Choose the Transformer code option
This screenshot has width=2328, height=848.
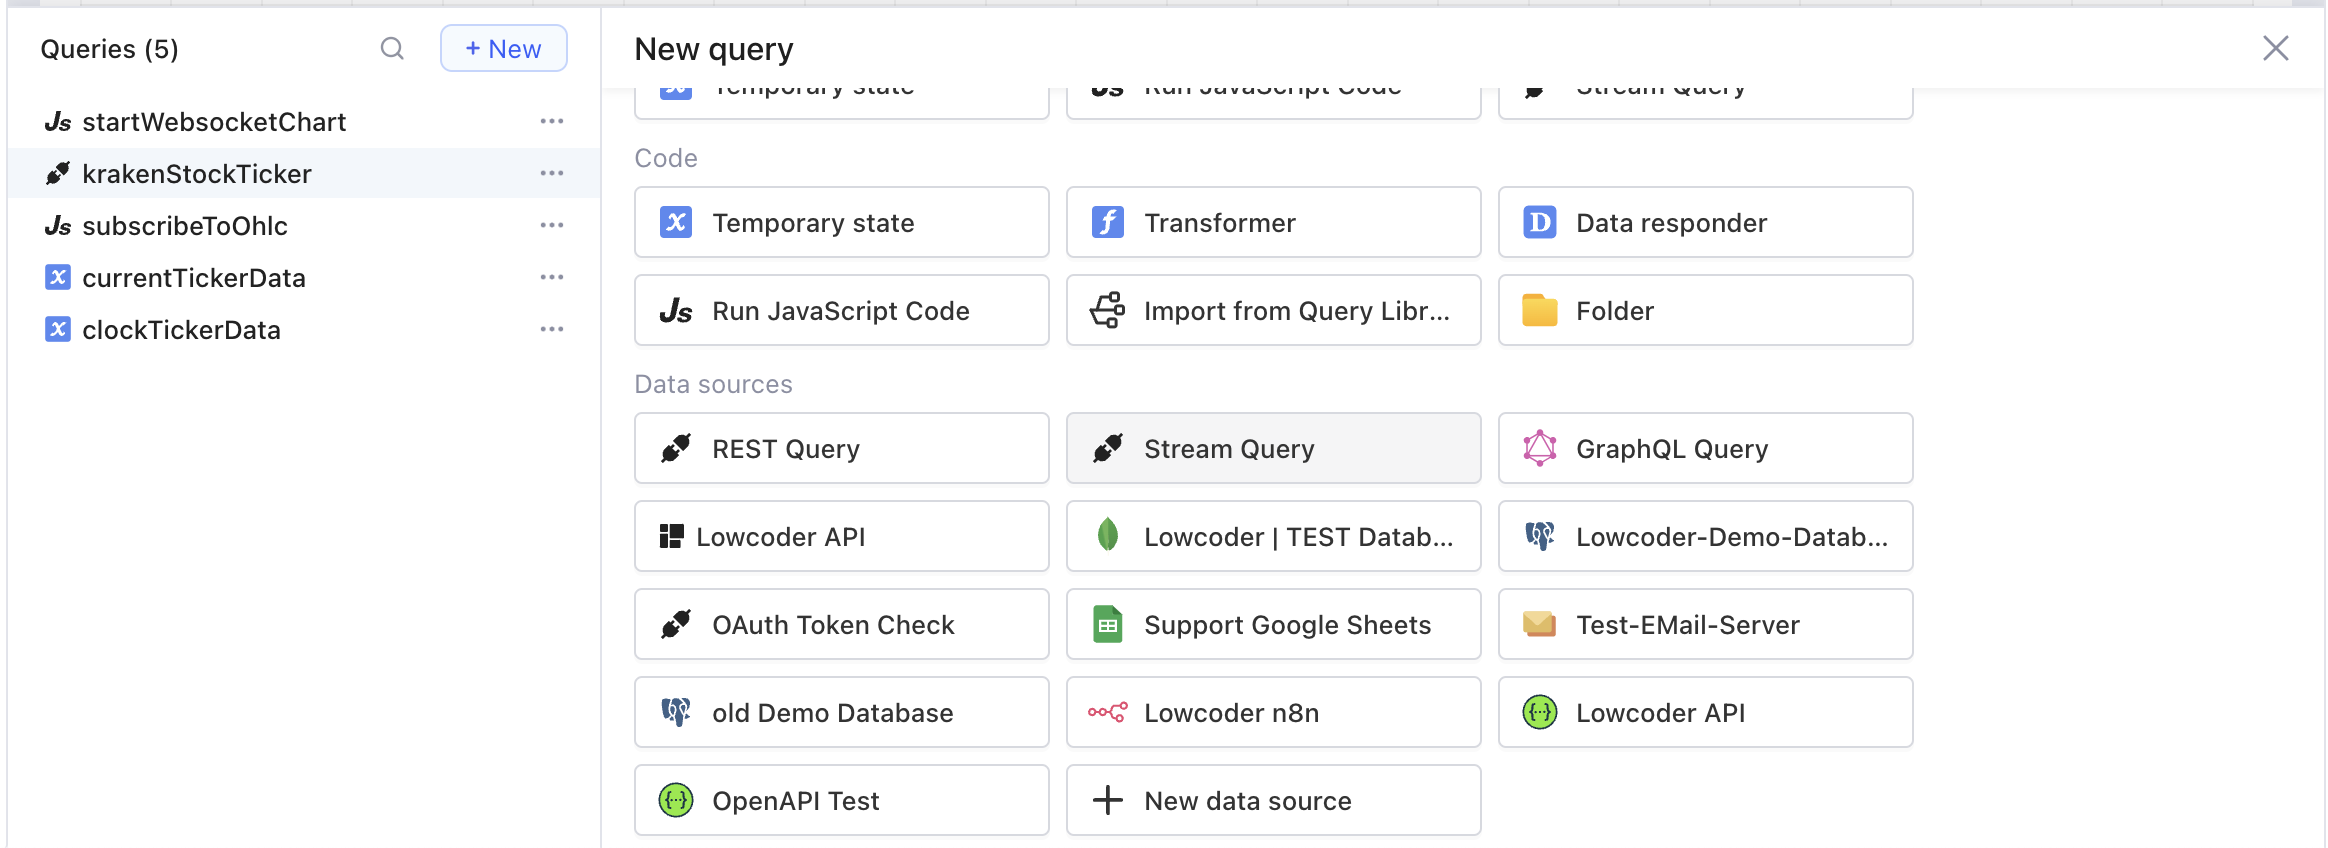(1273, 223)
